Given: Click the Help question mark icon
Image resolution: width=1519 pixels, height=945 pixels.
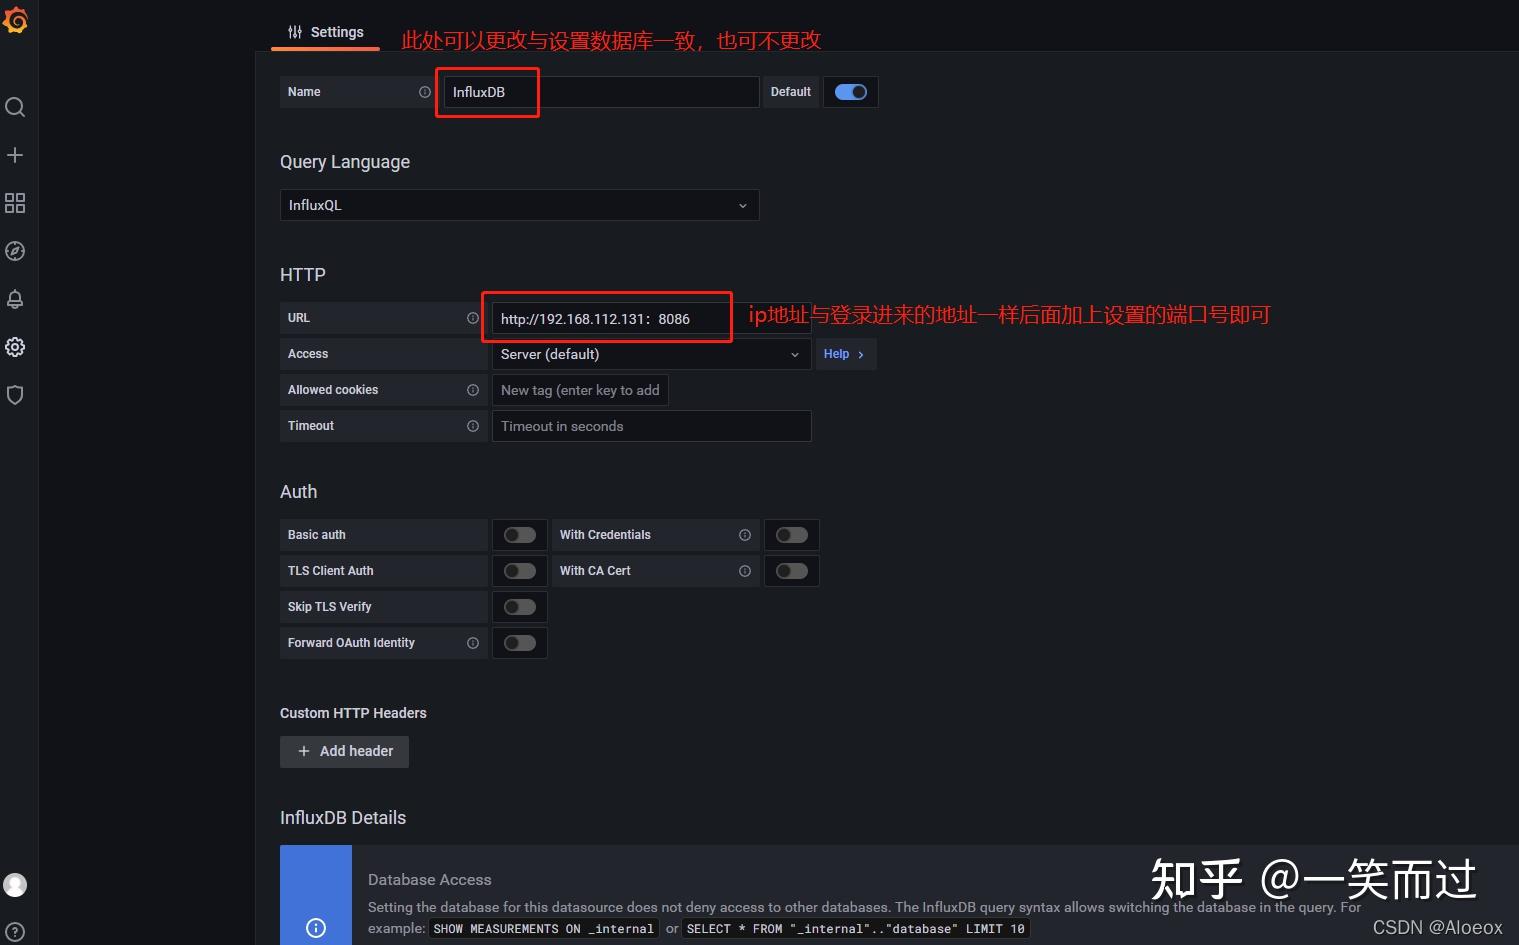Looking at the screenshot, I should pyautogui.click(x=15, y=931).
